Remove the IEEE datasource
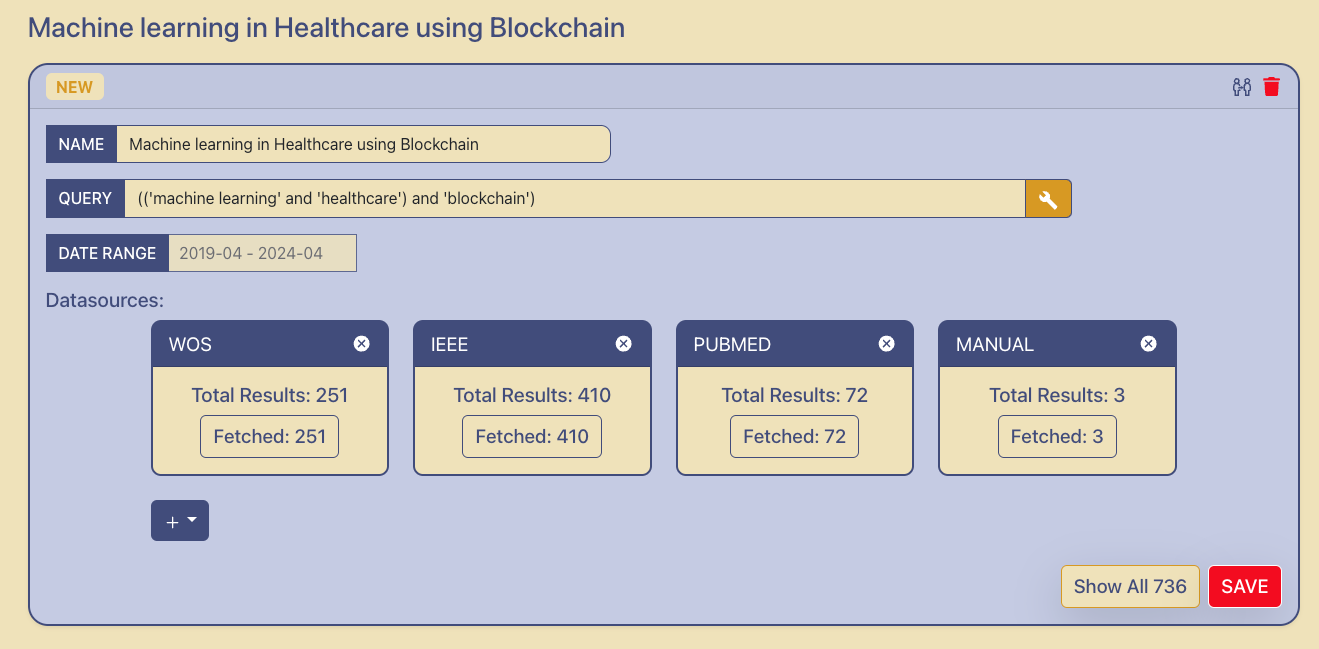Image resolution: width=1319 pixels, height=649 pixels. [x=623, y=344]
